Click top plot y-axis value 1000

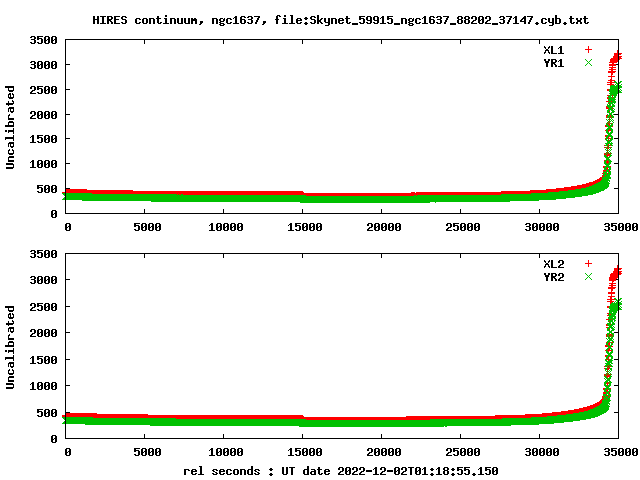pyautogui.click(x=43, y=164)
